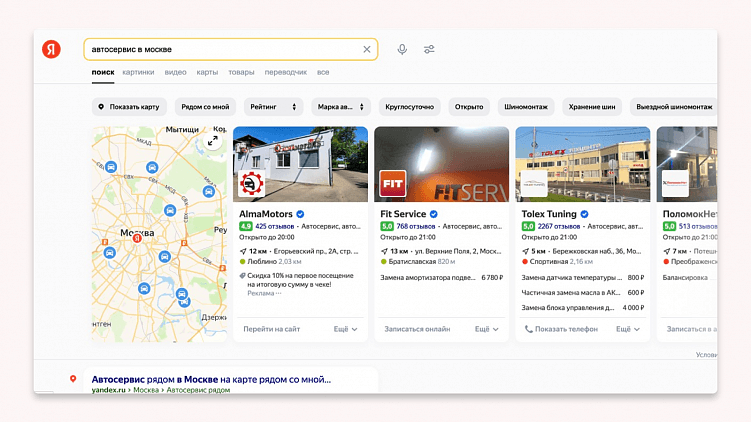Open the 768 отзывов reviews link
Image resolution: width=751 pixels, height=422 pixels.
click(x=416, y=226)
